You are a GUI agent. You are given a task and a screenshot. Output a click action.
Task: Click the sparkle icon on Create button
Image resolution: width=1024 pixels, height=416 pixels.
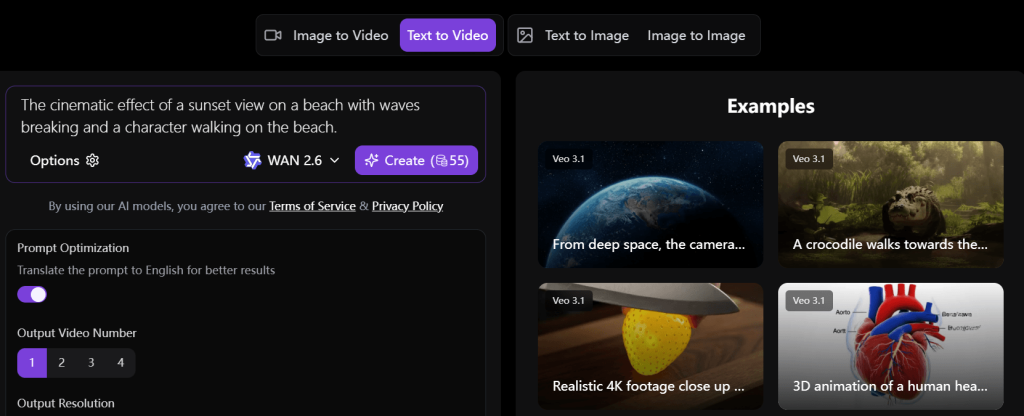pos(371,160)
